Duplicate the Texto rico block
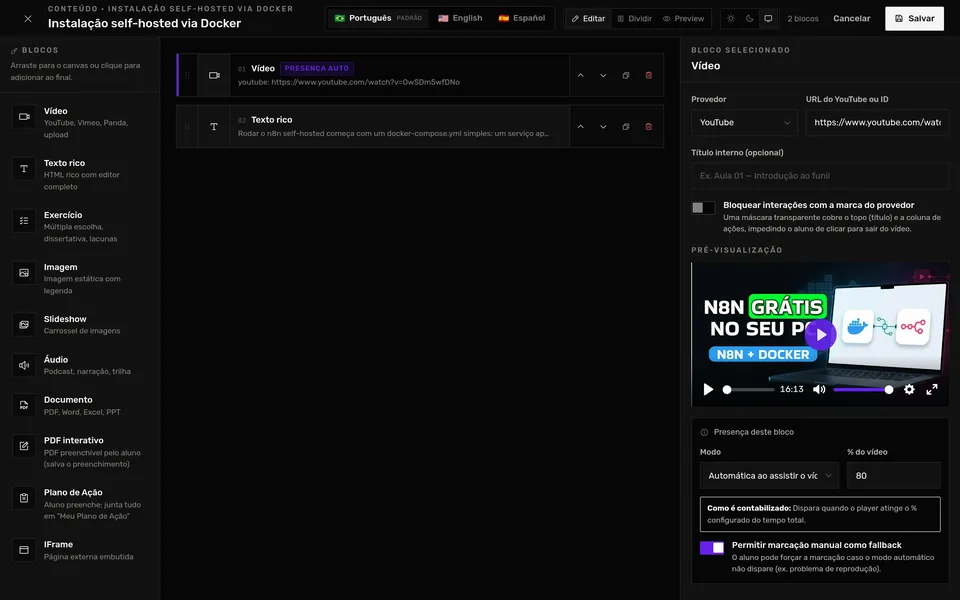Image resolution: width=960 pixels, height=600 pixels. click(x=626, y=127)
